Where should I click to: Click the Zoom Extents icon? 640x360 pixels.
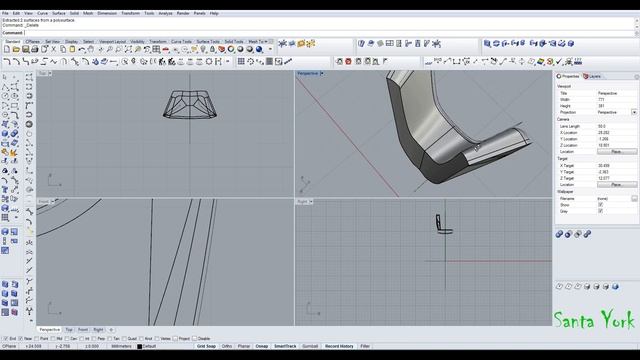128,49
